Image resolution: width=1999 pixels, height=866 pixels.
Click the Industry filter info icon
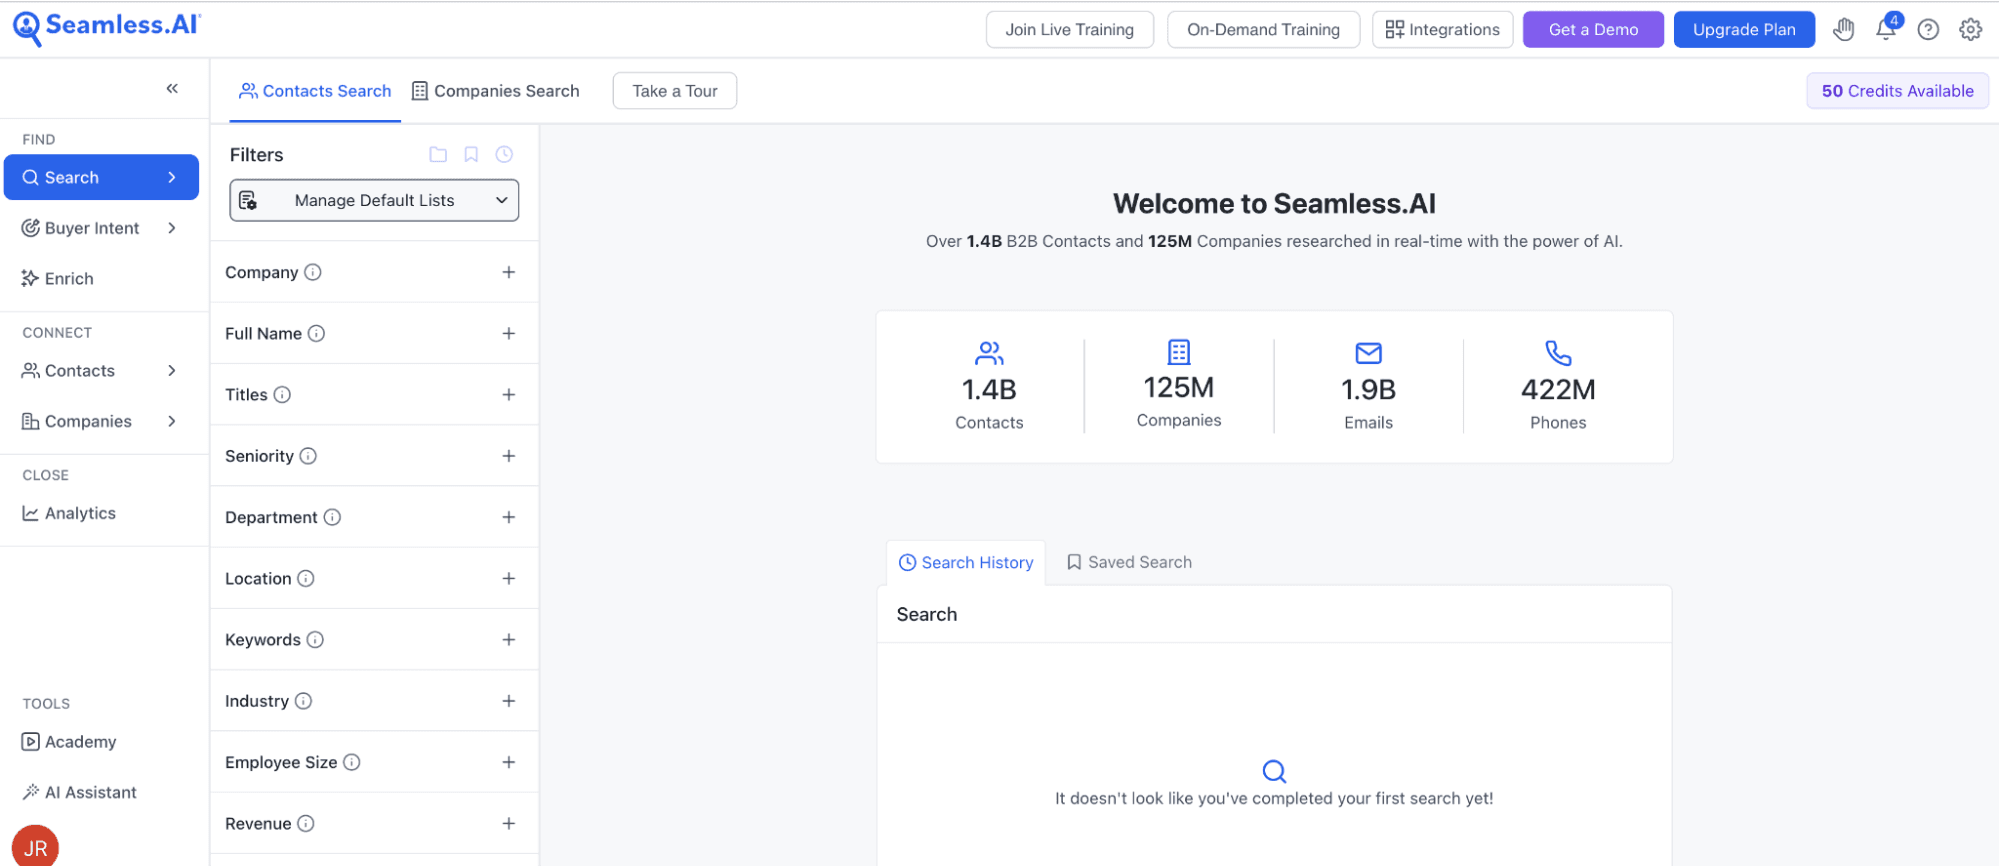(x=303, y=701)
